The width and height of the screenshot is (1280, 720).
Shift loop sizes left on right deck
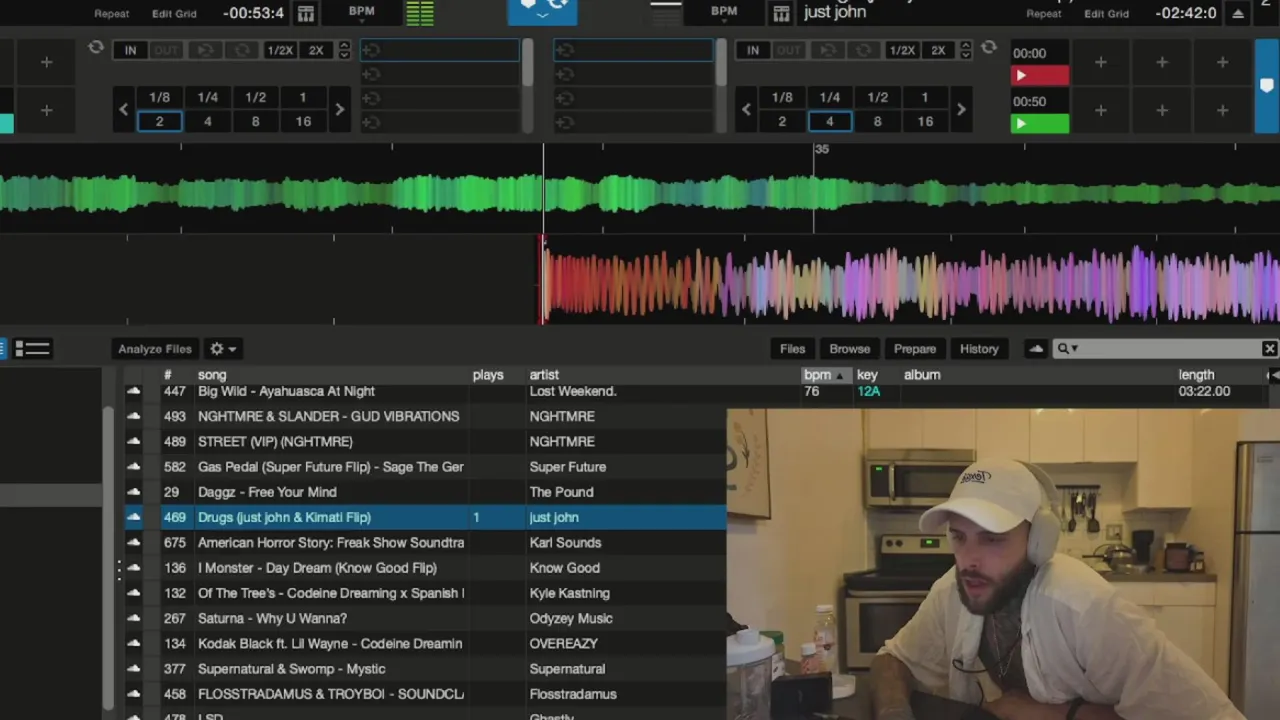click(746, 109)
